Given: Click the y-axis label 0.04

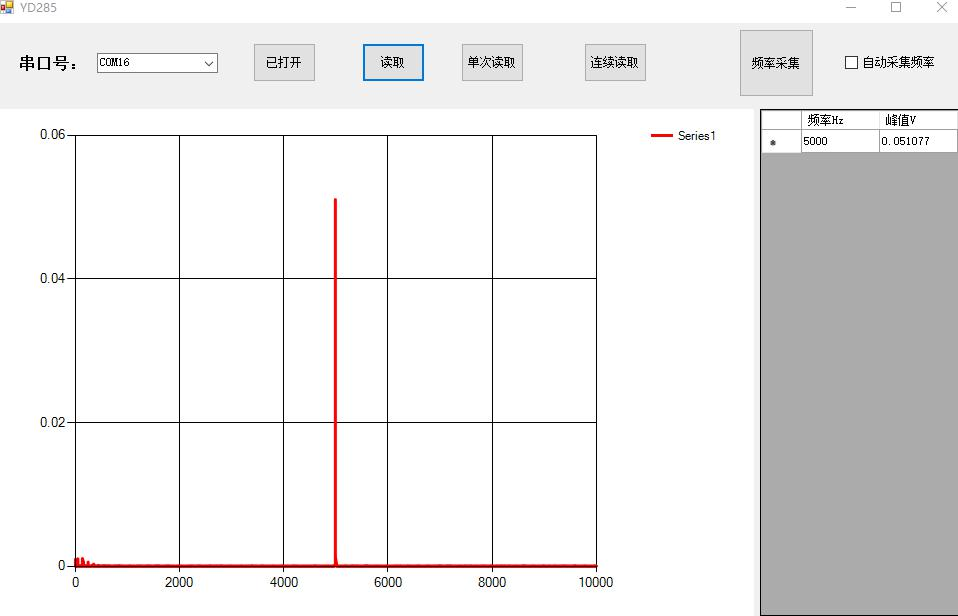Looking at the screenshot, I should (x=53, y=279).
